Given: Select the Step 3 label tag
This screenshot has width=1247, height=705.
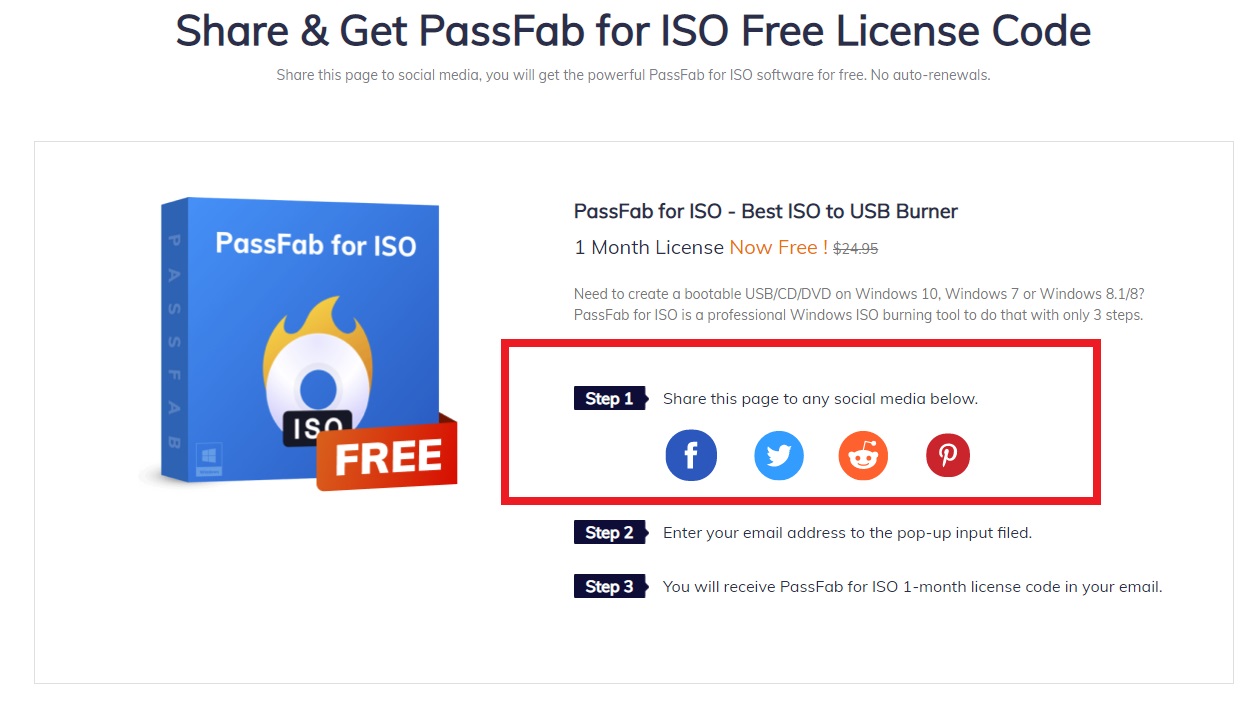Looking at the screenshot, I should pos(609,586).
